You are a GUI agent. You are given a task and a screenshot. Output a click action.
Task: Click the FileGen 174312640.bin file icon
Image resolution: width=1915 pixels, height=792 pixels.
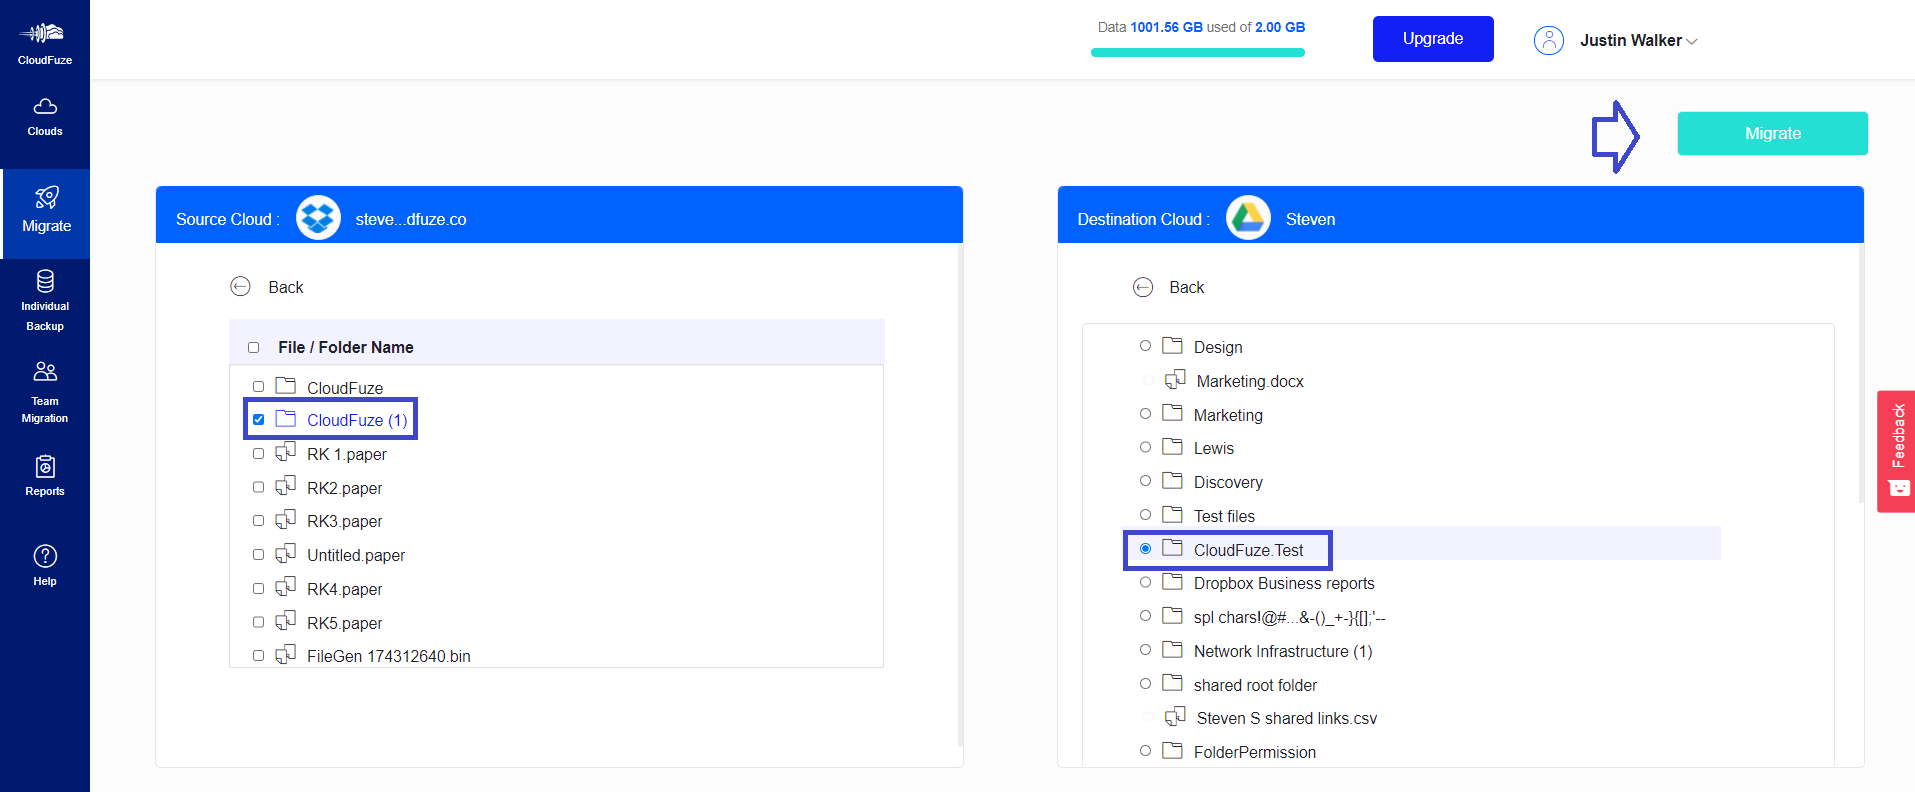(286, 654)
